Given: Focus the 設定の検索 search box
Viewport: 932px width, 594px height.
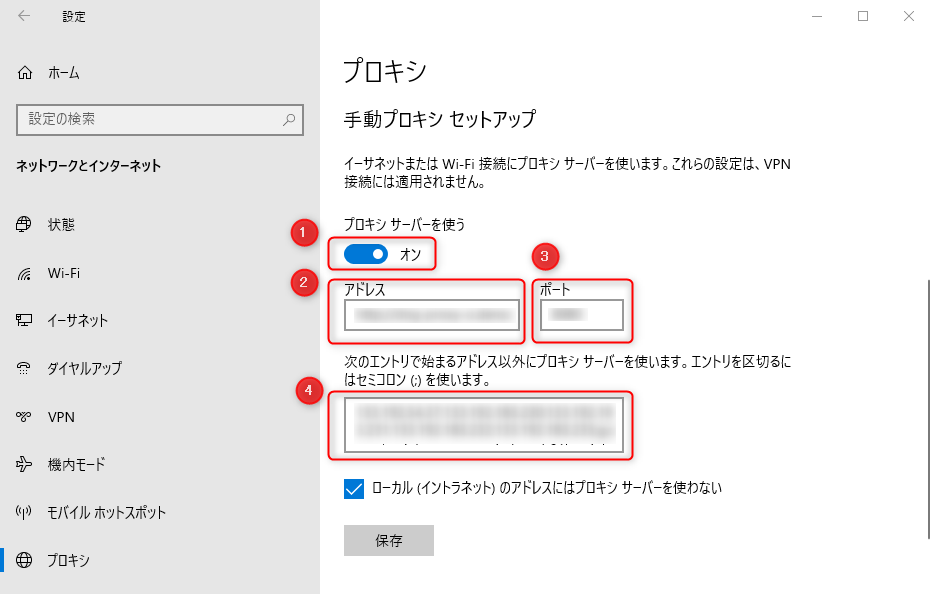Looking at the screenshot, I should [x=150, y=119].
